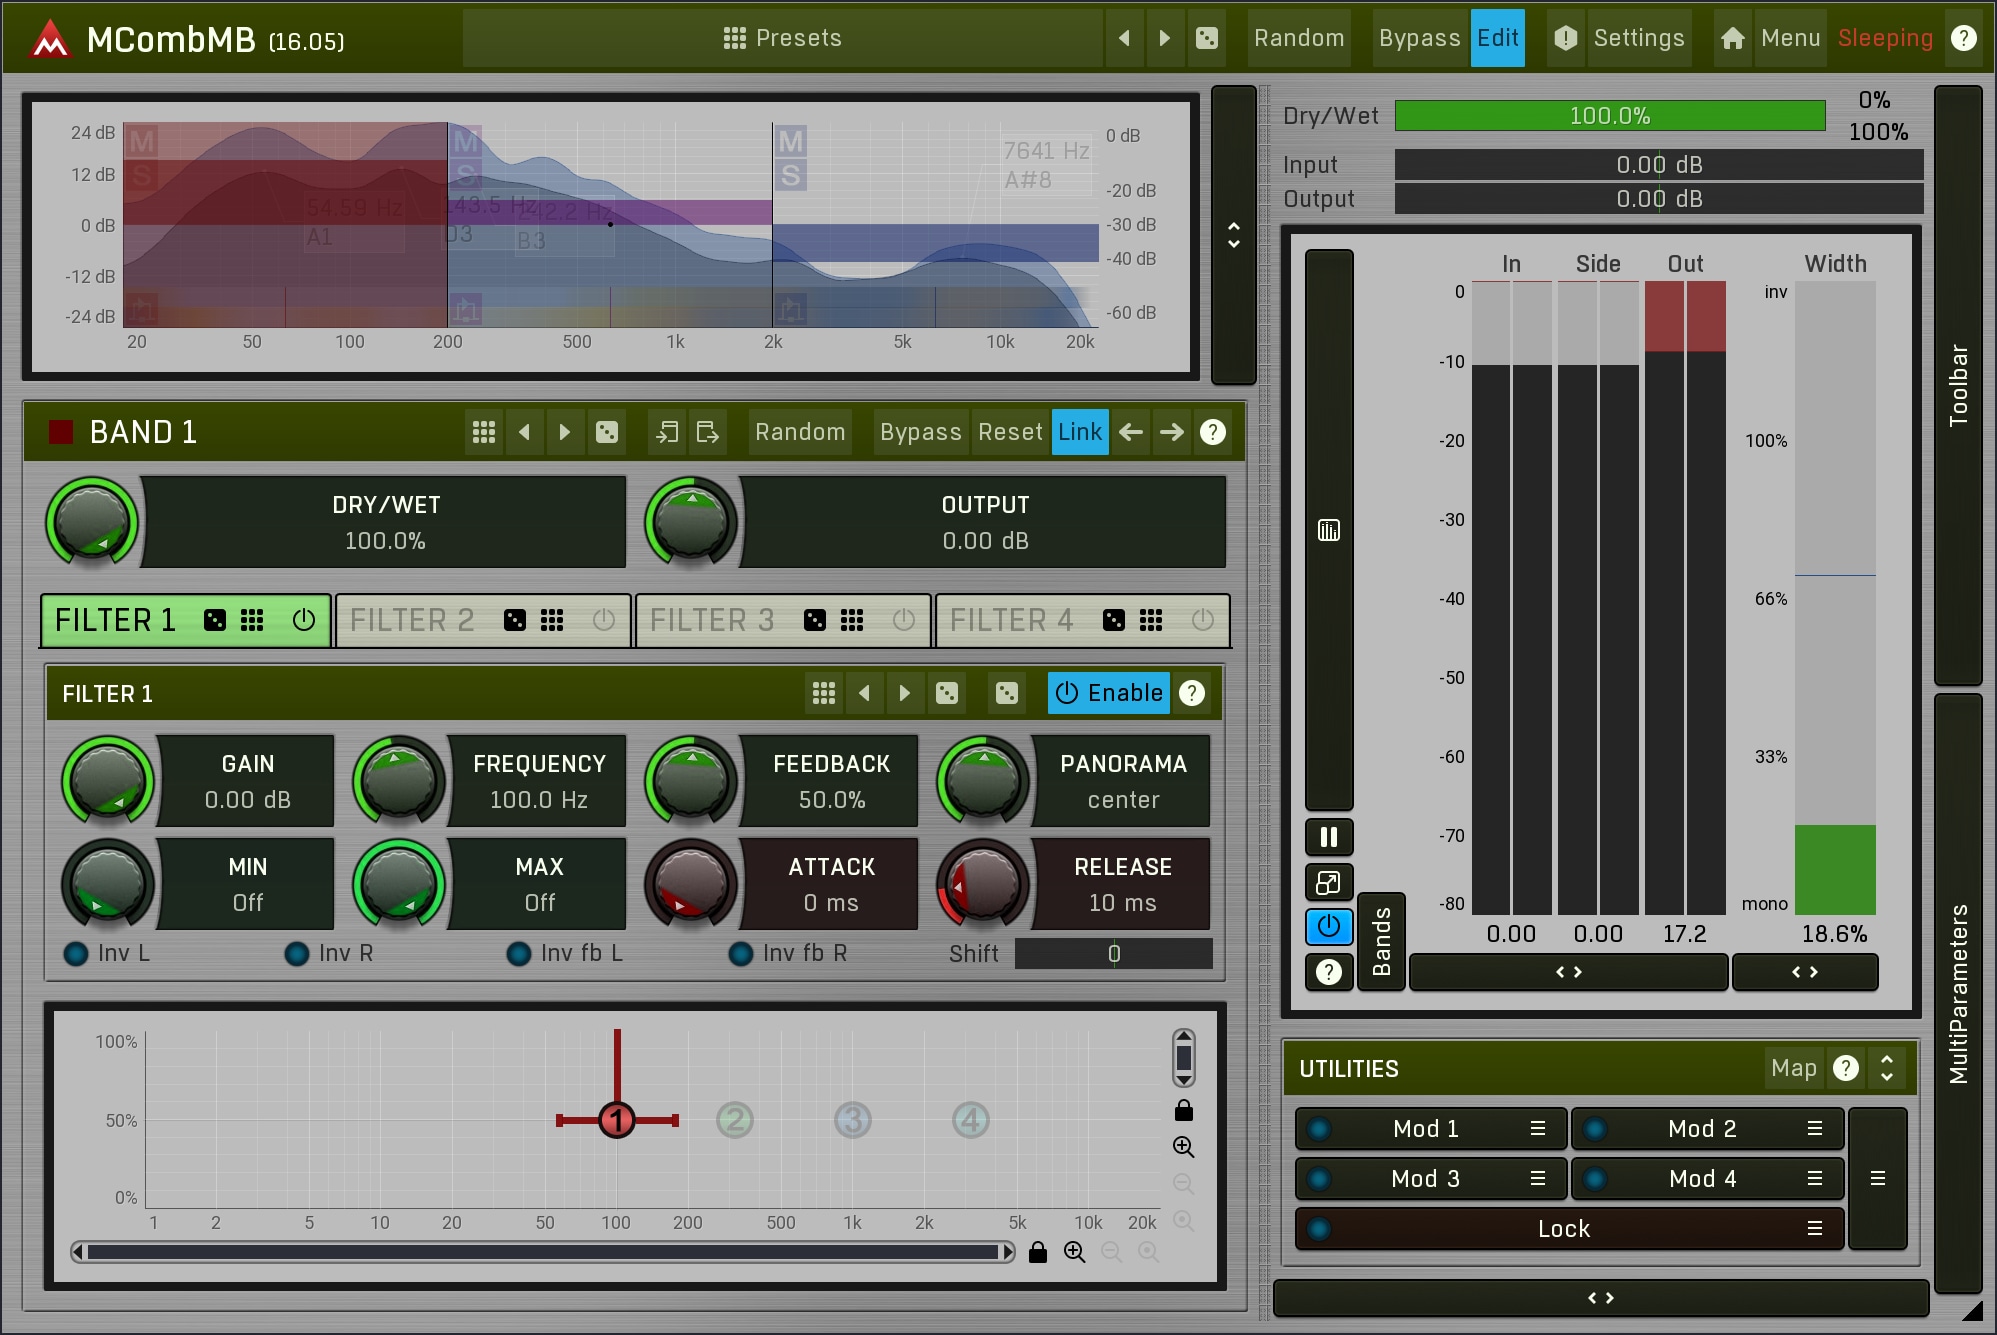Toggle Inv fb R option
This screenshot has width=1997, height=1335.
pyautogui.click(x=741, y=954)
